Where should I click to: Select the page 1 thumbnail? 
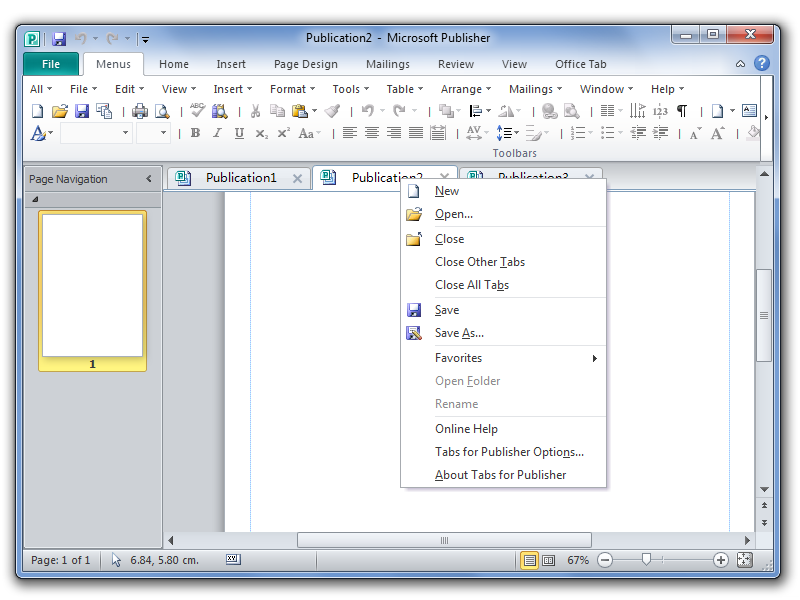coord(92,291)
